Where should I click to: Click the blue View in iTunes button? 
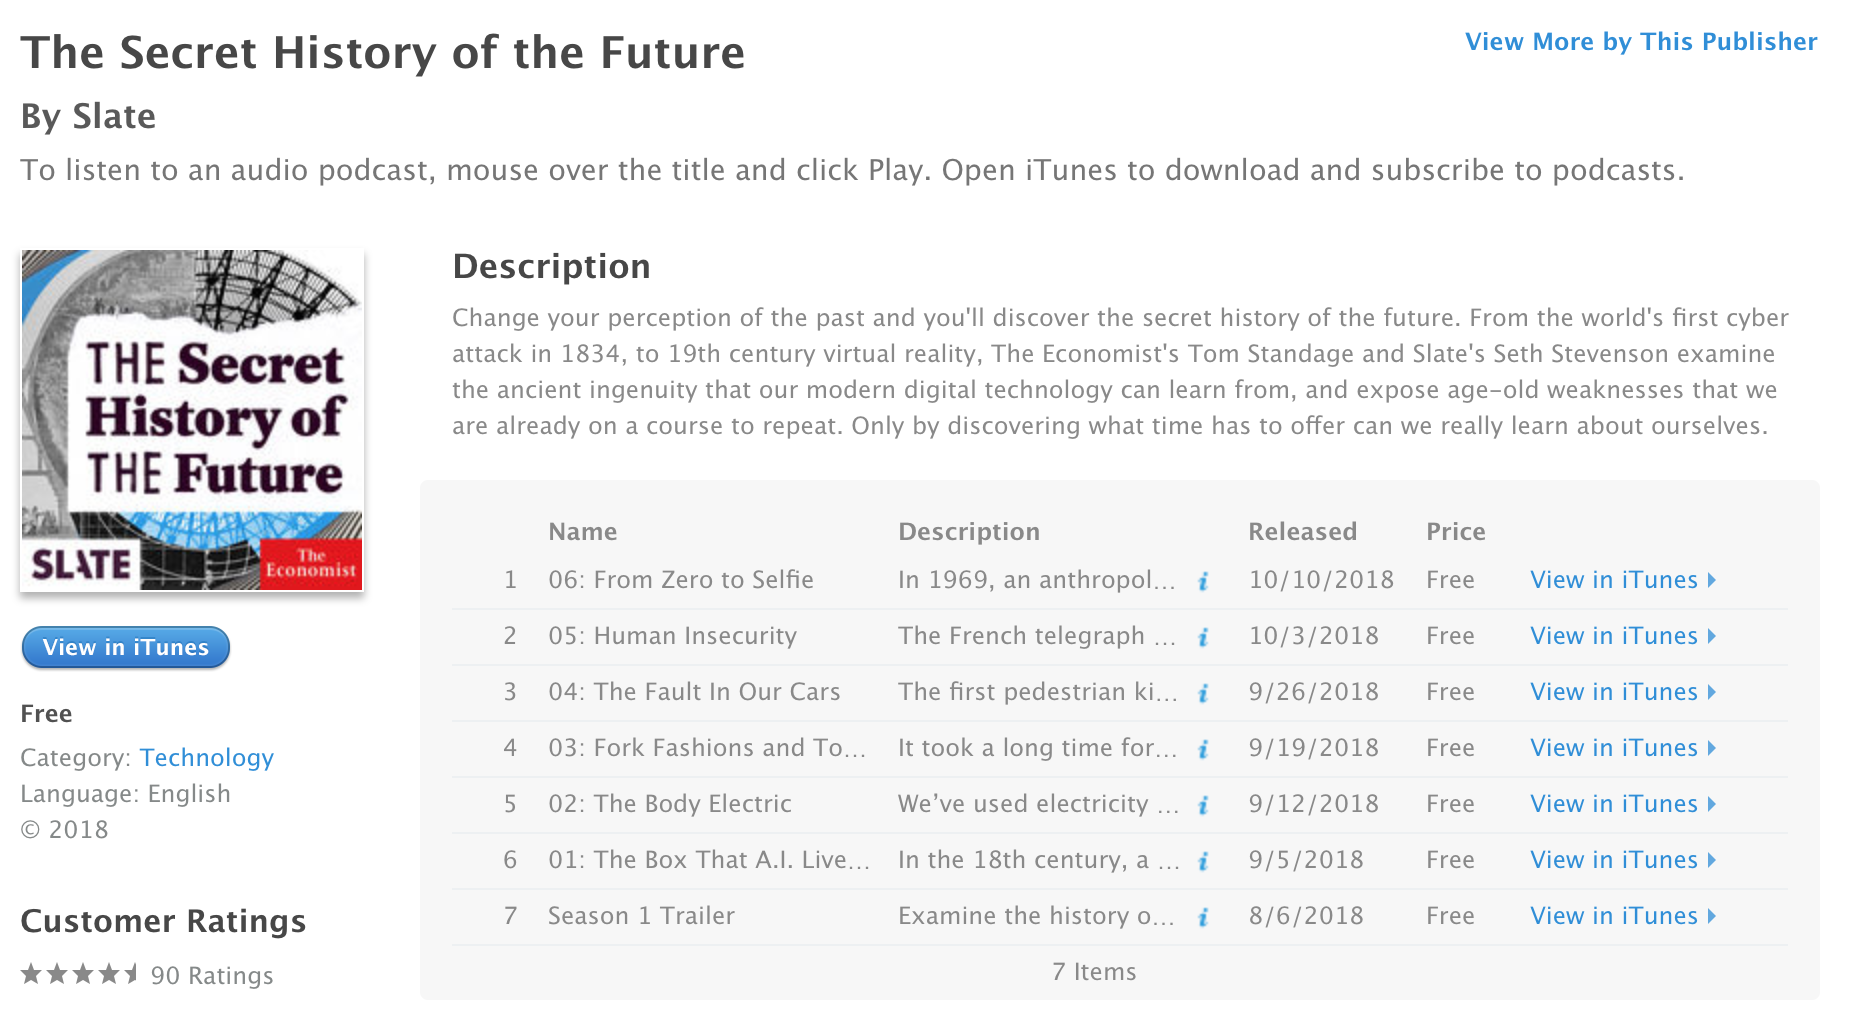pyautogui.click(x=126, y=648)
